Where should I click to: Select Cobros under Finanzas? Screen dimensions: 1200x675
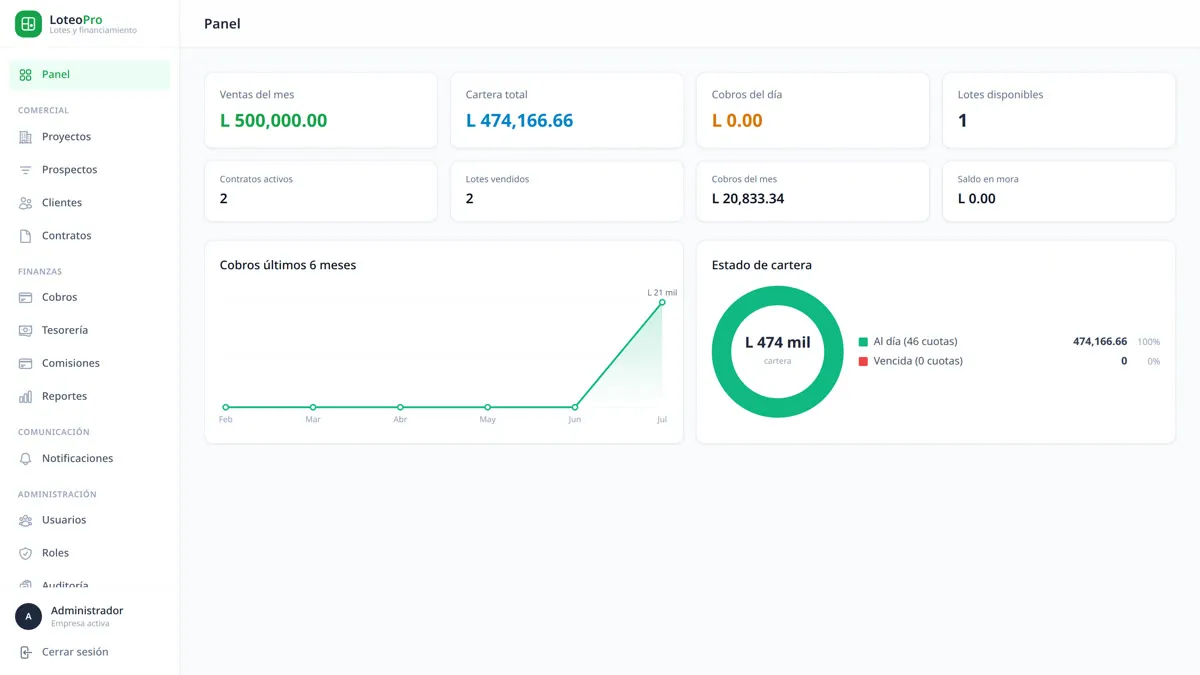(90, 298)
